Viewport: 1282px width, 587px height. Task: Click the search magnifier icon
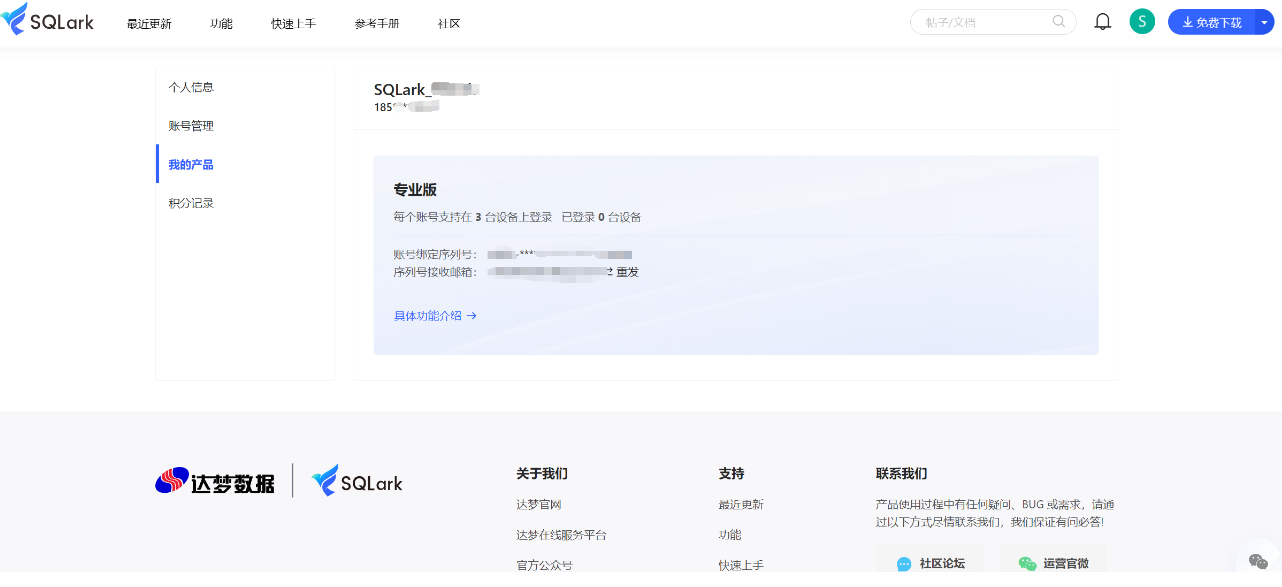click(1059, 22)
